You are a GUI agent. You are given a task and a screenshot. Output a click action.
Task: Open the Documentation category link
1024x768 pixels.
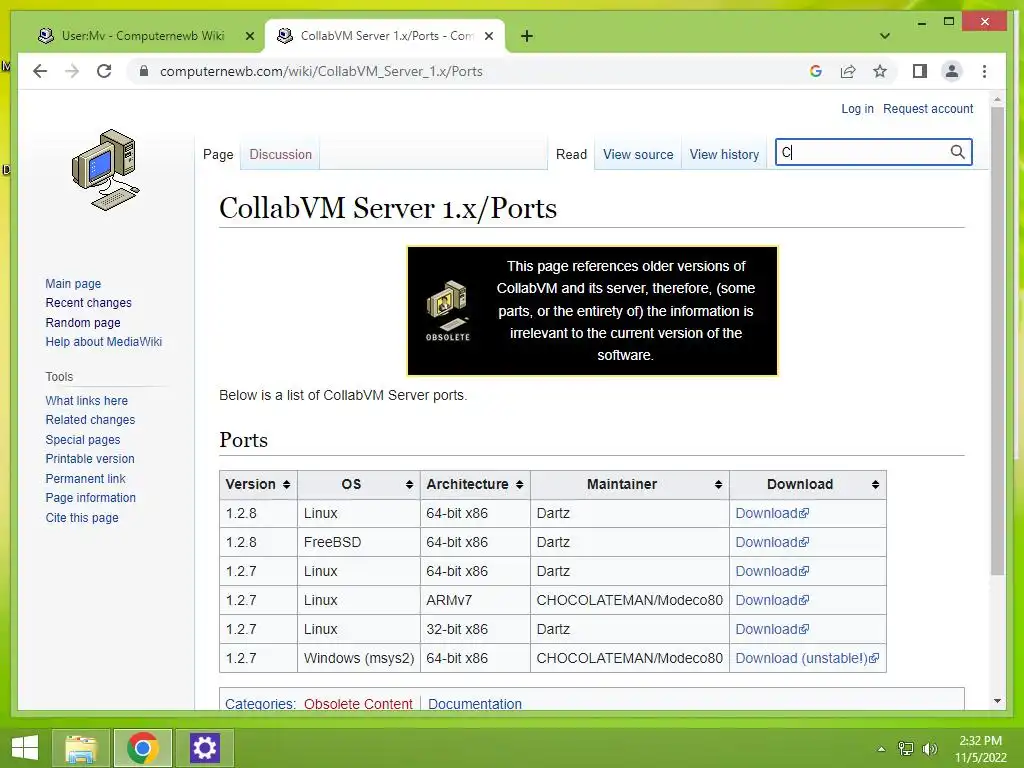[475, 703]
